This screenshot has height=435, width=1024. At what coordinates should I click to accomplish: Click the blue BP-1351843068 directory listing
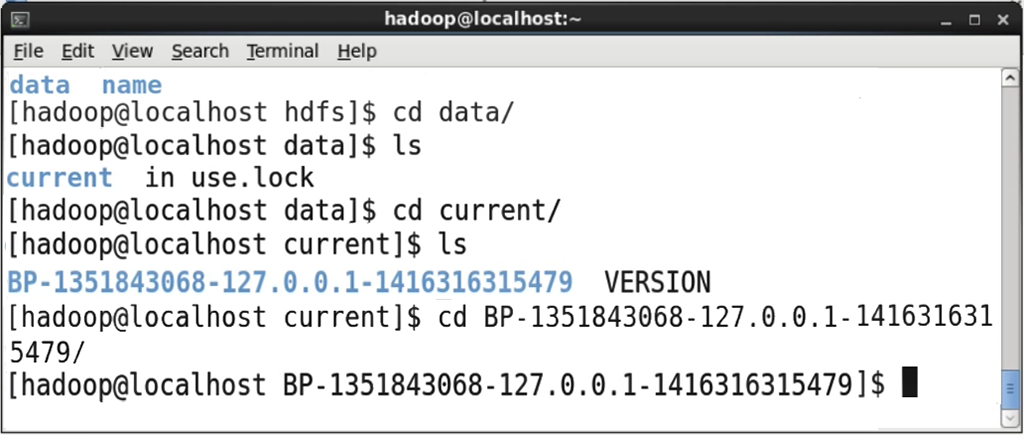291,282
